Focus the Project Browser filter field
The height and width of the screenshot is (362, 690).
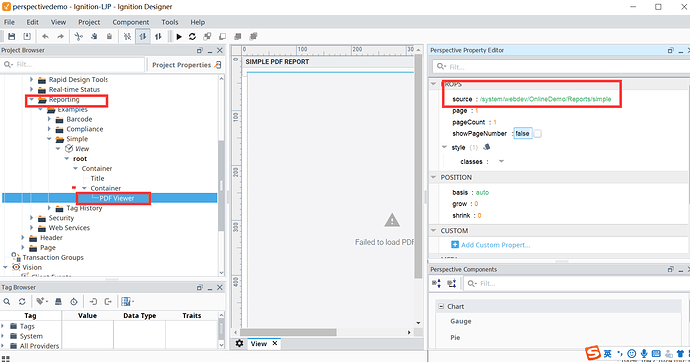coord(73,64)
